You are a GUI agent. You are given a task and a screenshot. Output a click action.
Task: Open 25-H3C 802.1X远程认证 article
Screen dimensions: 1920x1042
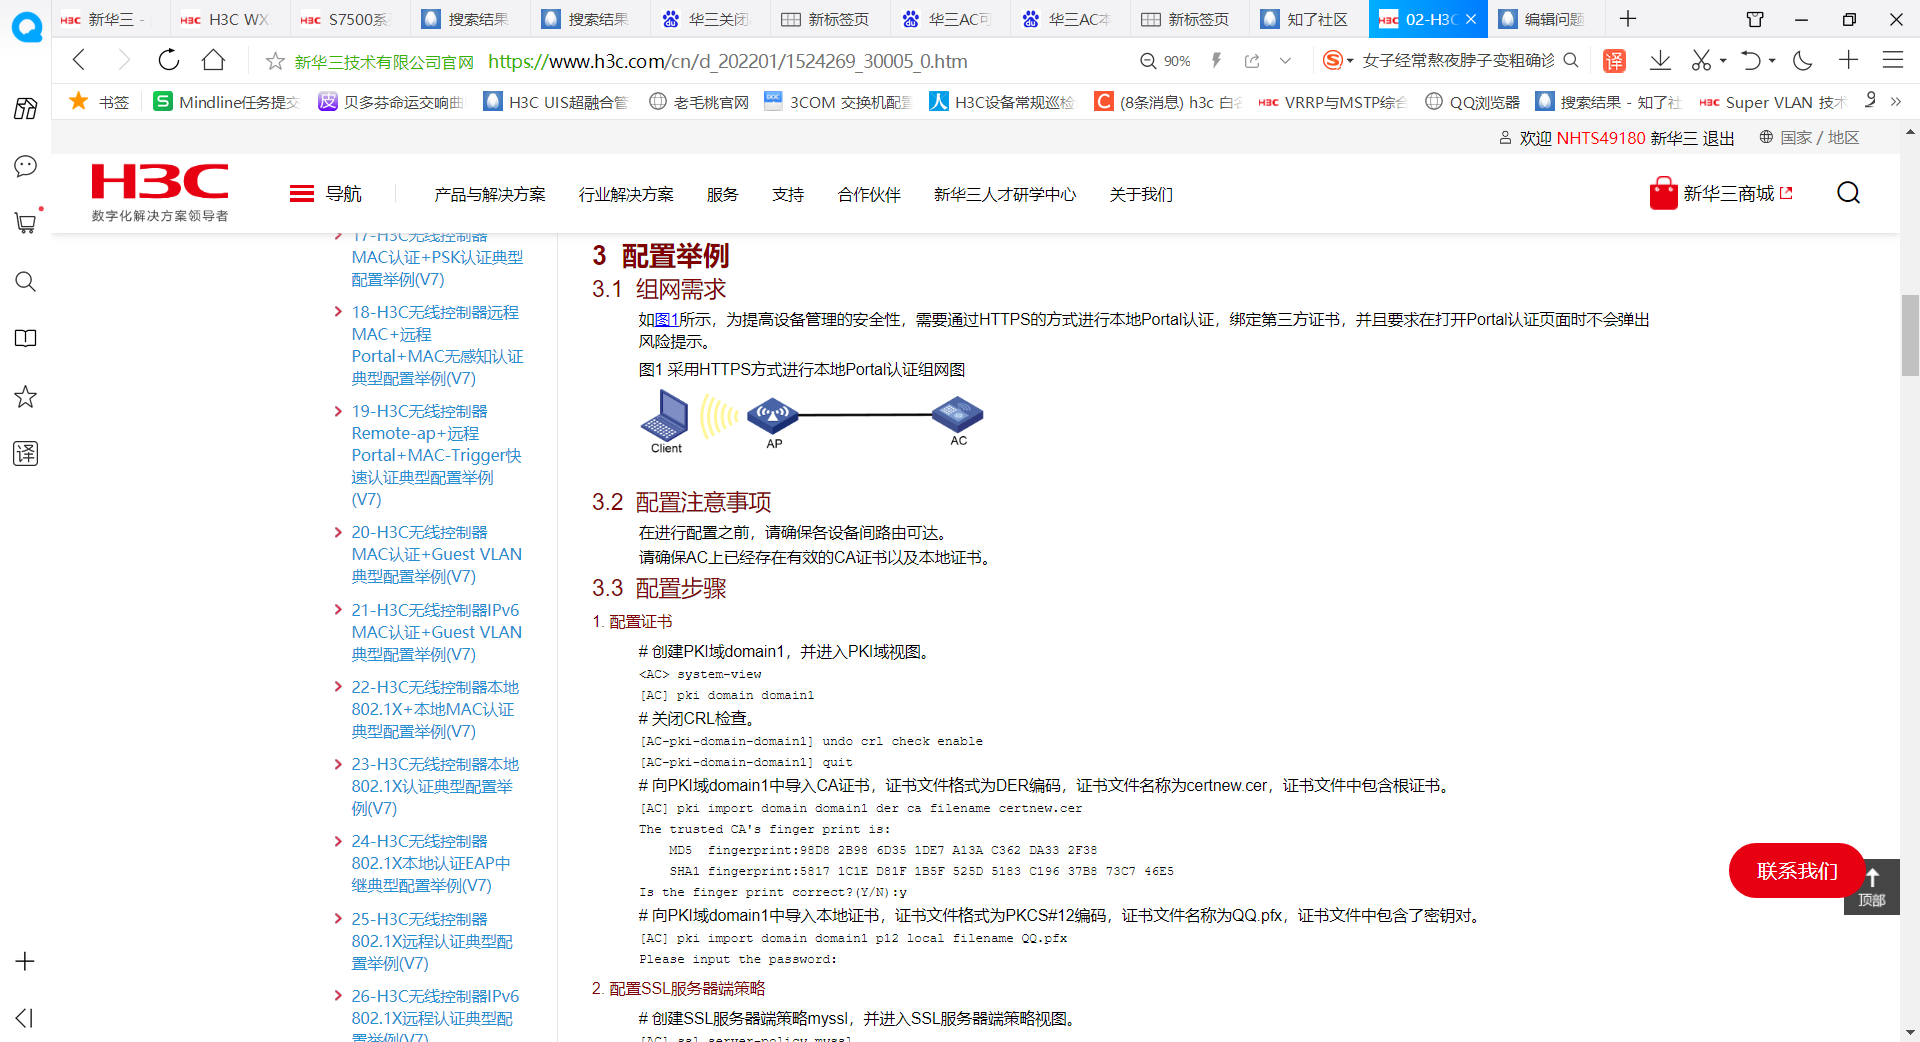(432, 941)
